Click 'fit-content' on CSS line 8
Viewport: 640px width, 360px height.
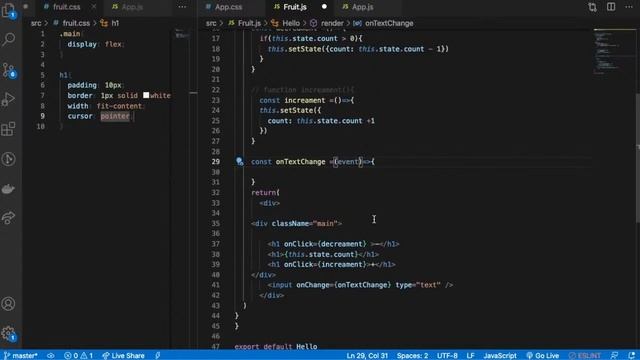(x=119, y=106)
